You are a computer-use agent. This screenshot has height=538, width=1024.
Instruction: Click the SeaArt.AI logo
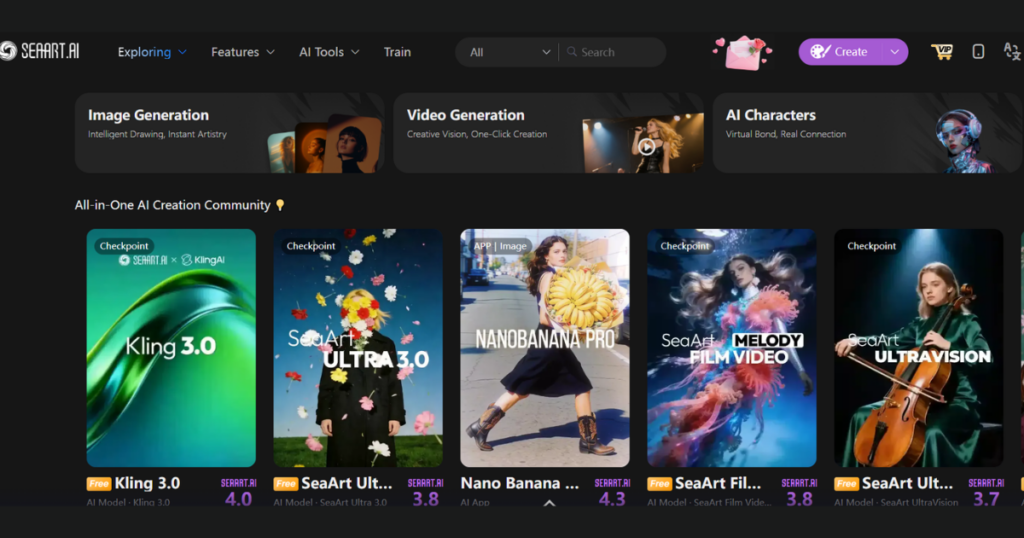(40, 52)
